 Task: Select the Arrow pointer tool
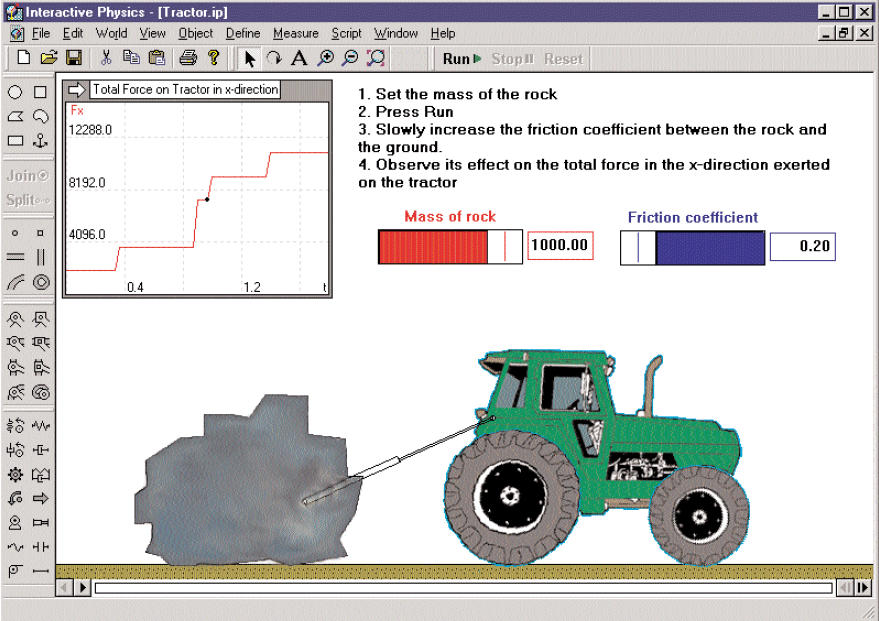point(250,59)
